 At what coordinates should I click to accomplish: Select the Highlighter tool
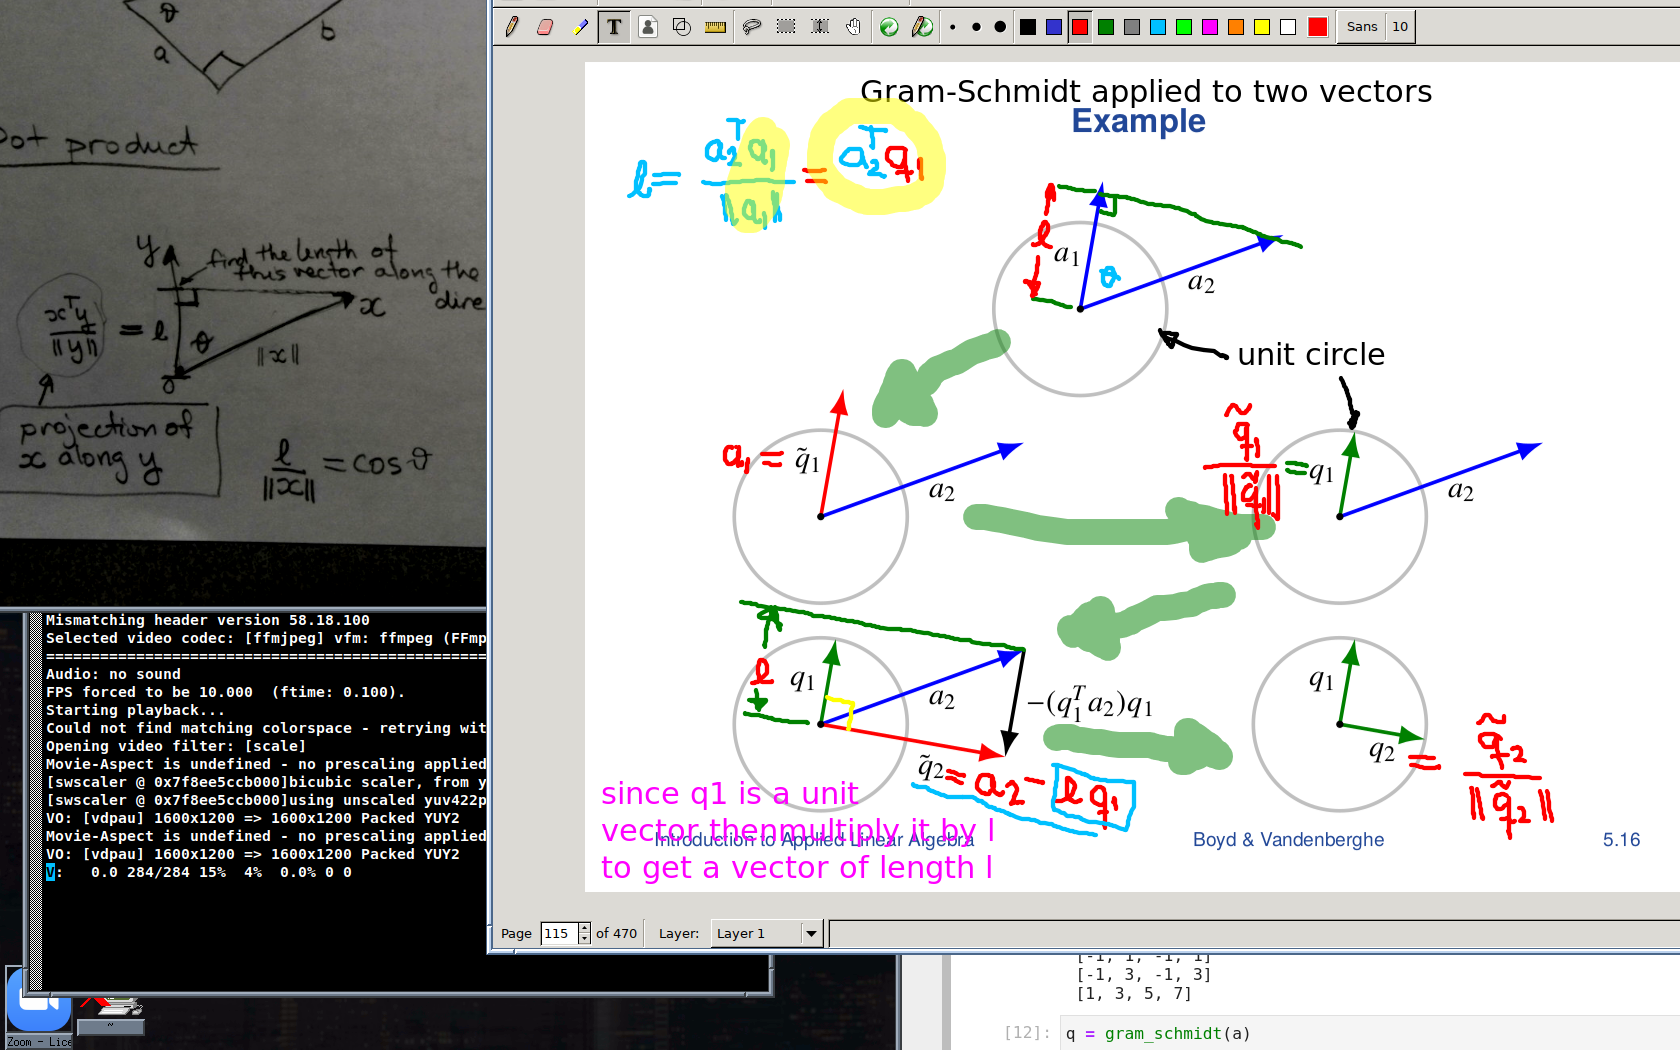580,27
